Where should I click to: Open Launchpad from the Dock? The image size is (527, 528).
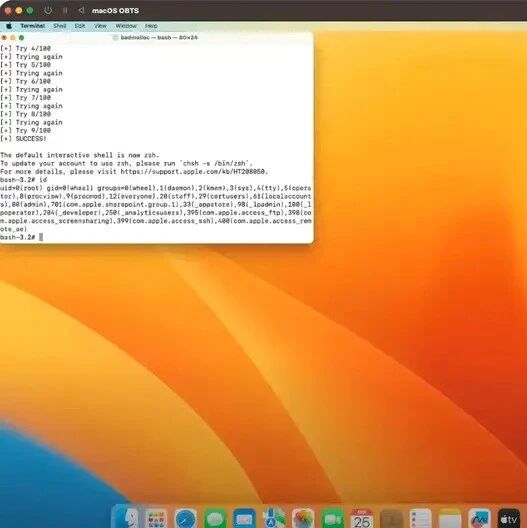pyautogui.click(x=156, y=518)
